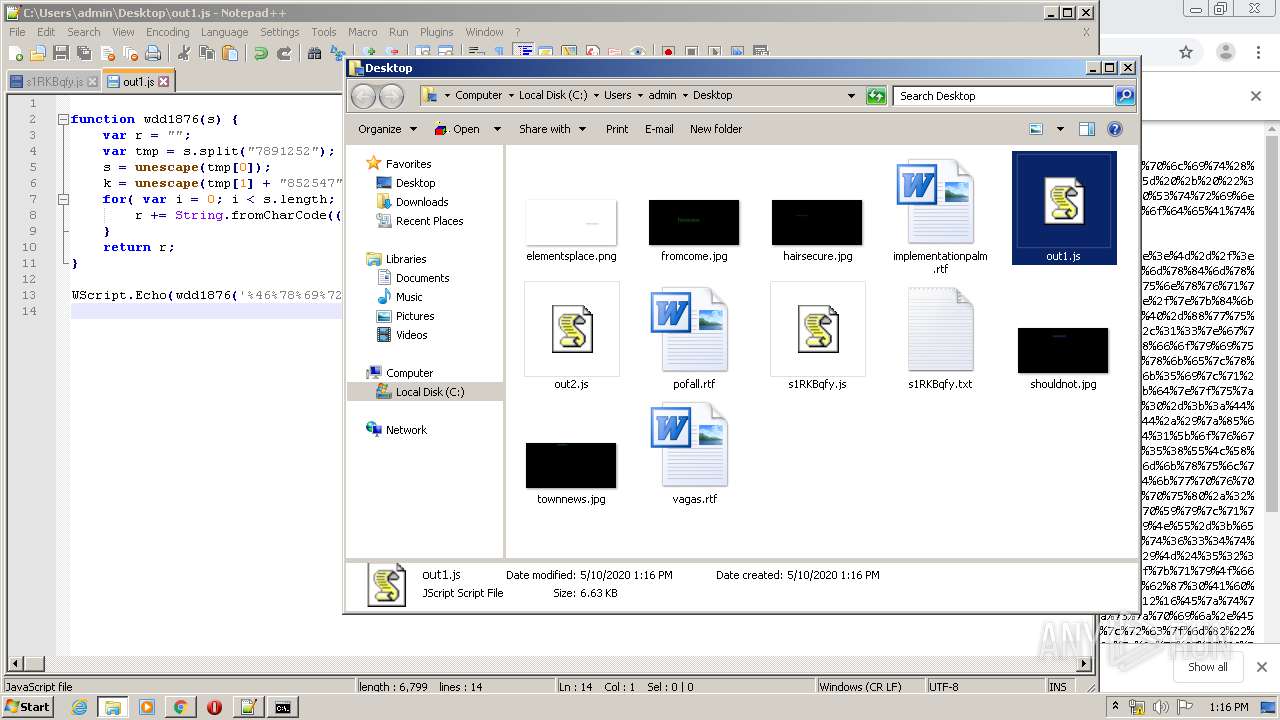
Task: Switch to the s1RKBqfy.js tab
Action: tap(53, 82)
